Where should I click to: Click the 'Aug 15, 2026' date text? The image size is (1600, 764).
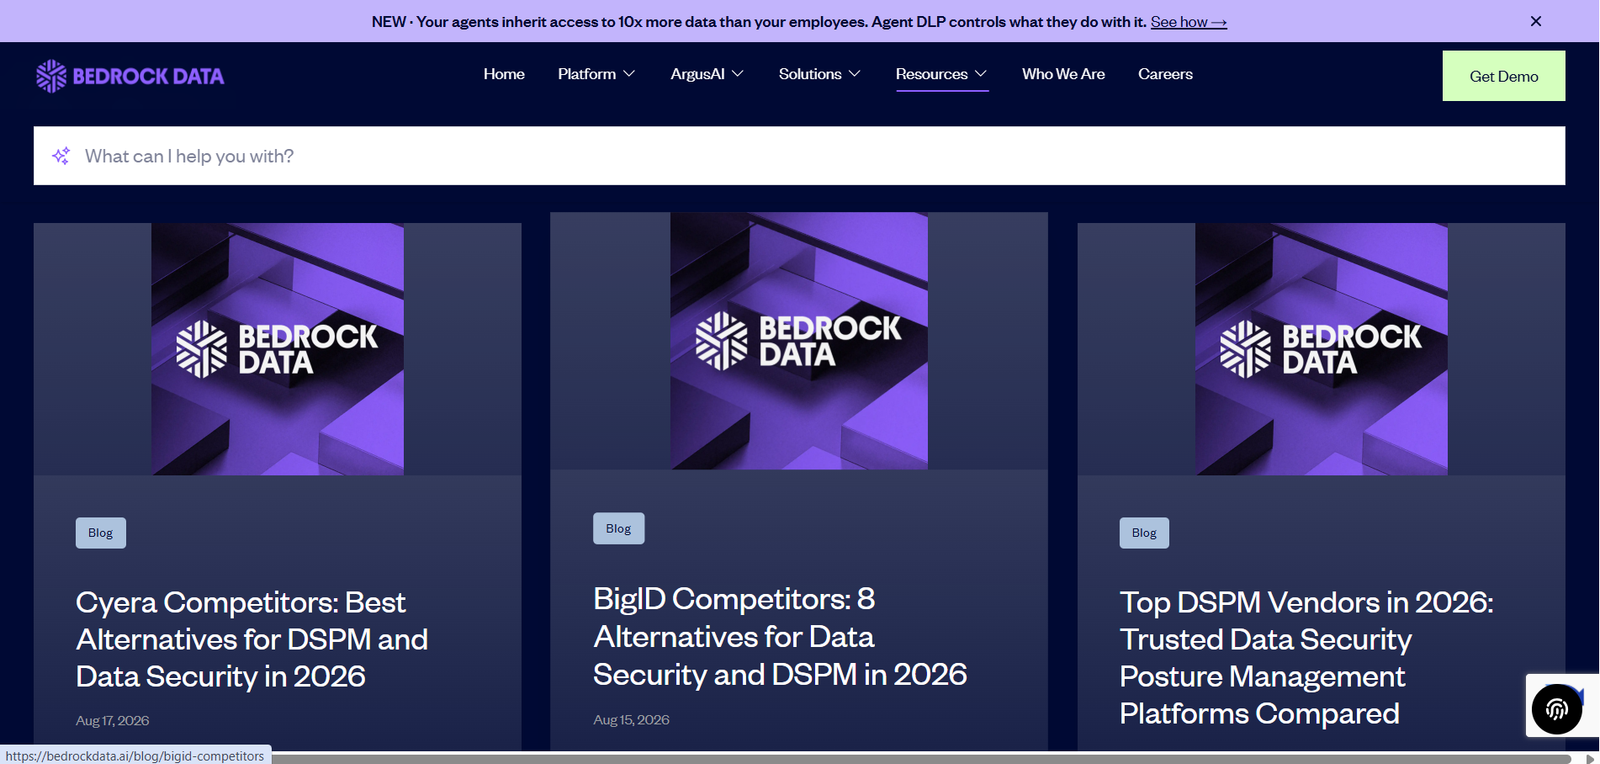pos(631,720)
